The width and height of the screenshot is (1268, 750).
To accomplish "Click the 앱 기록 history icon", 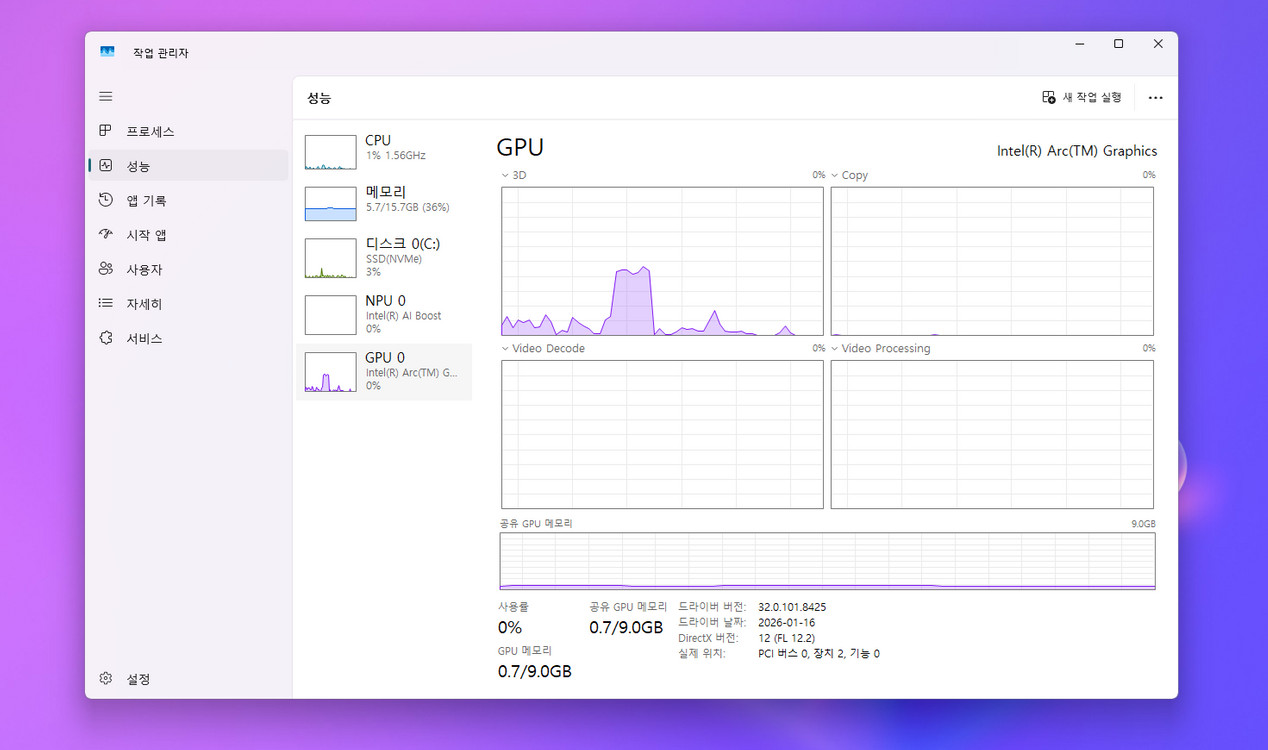I will pos(106,200).
